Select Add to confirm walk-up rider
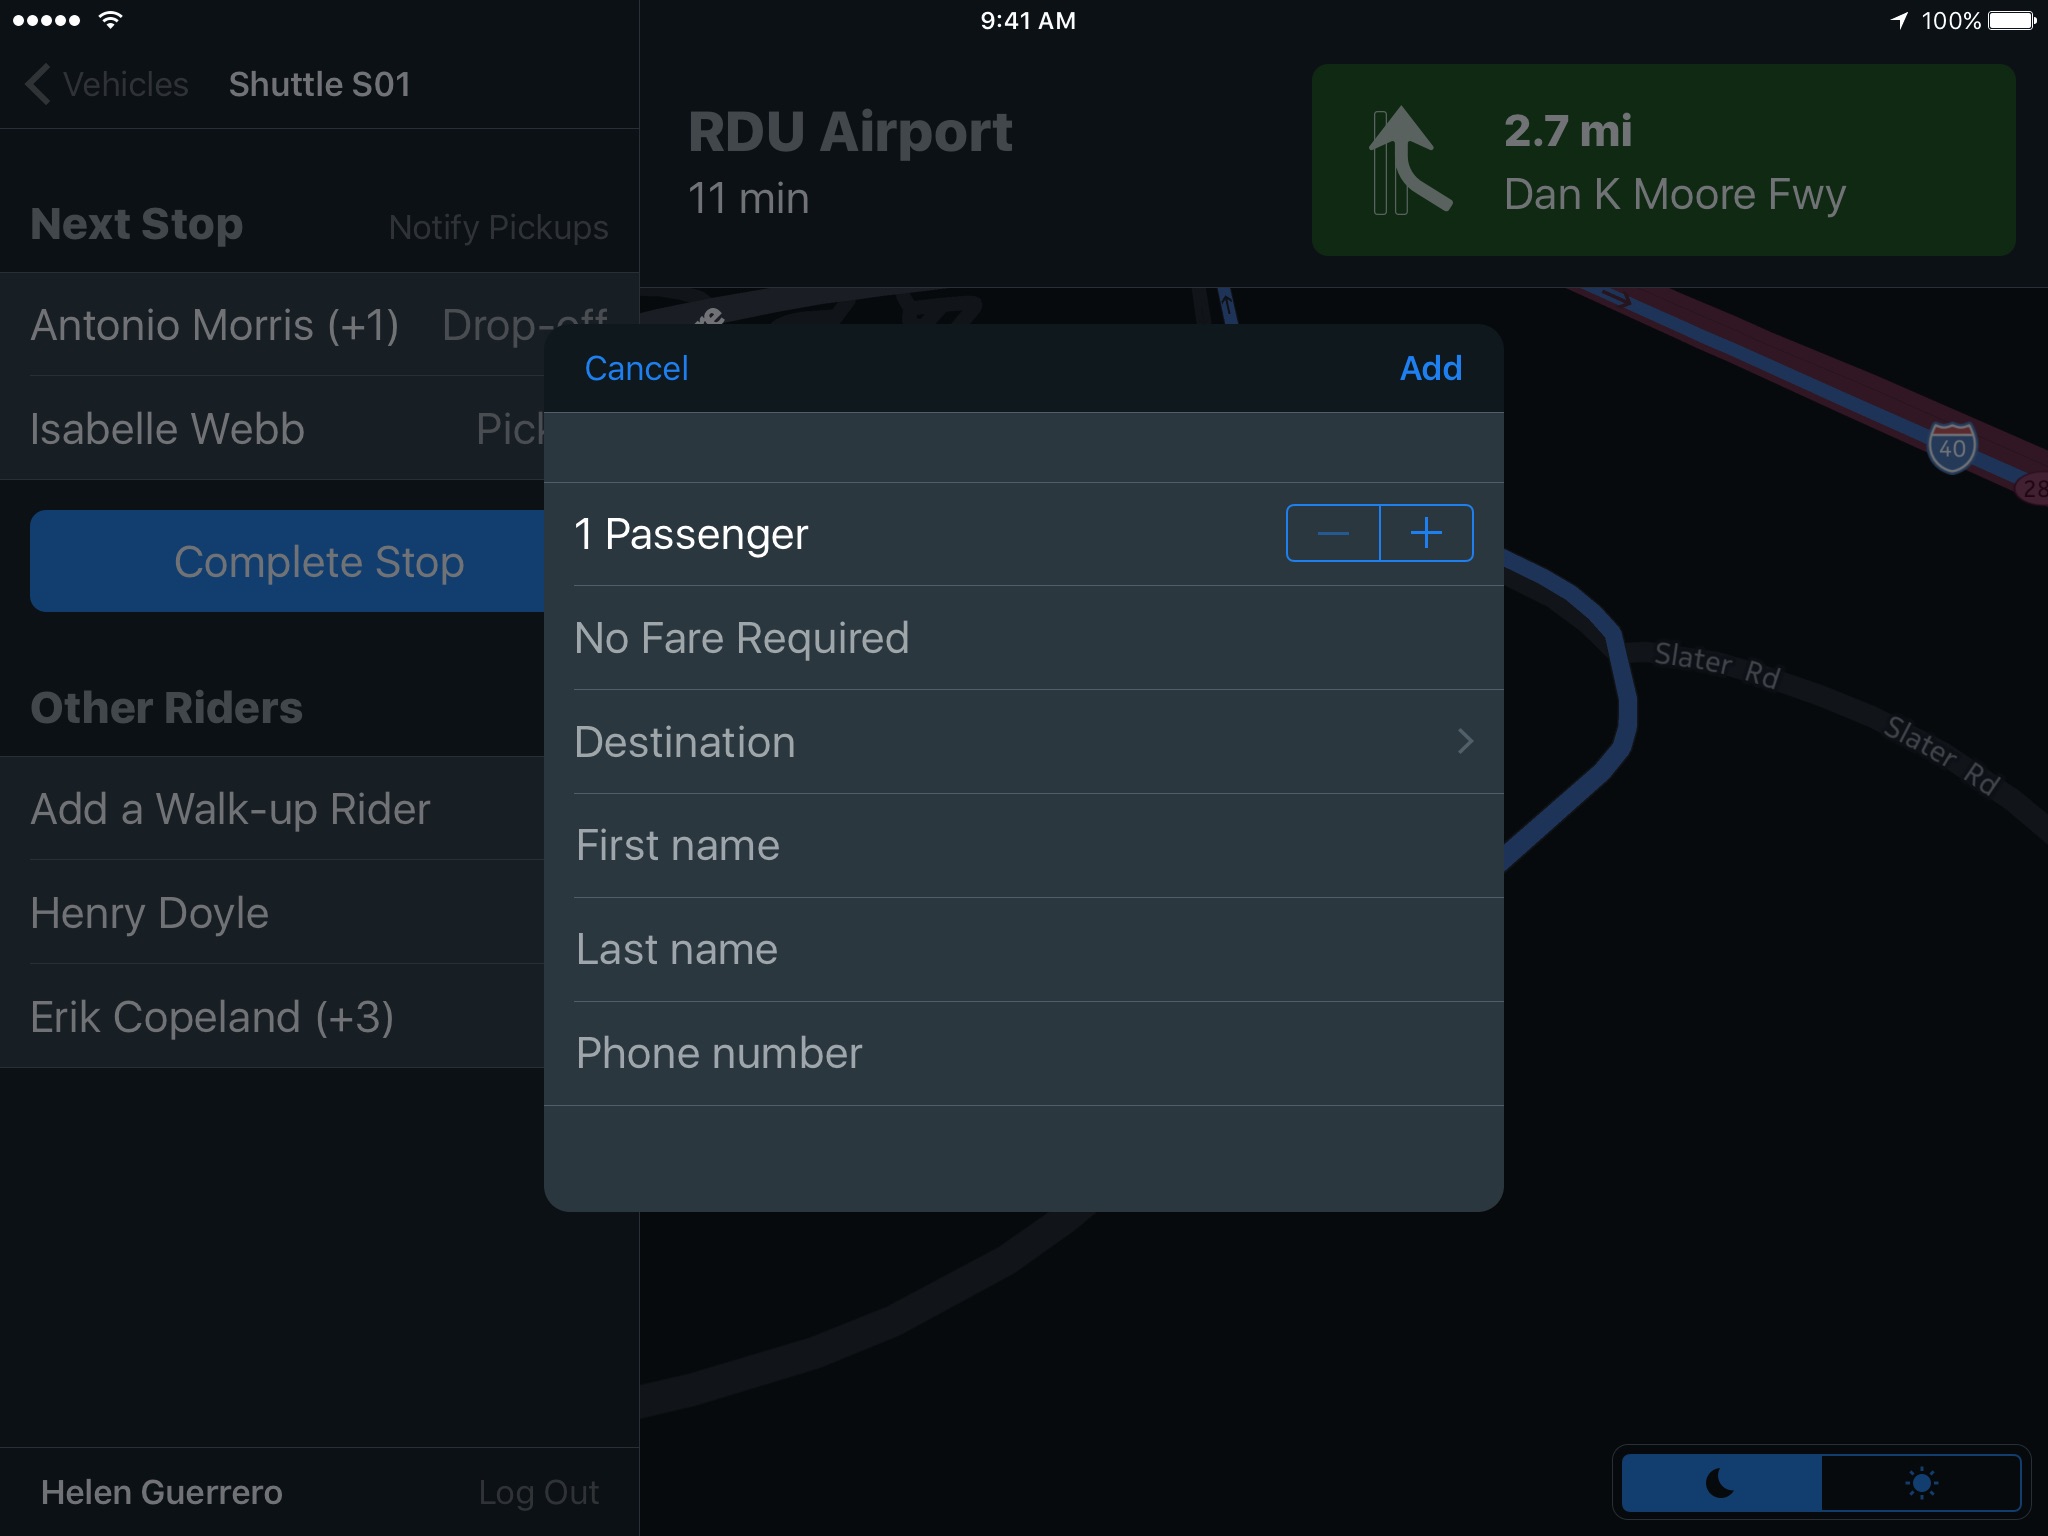 (1430, 369)
